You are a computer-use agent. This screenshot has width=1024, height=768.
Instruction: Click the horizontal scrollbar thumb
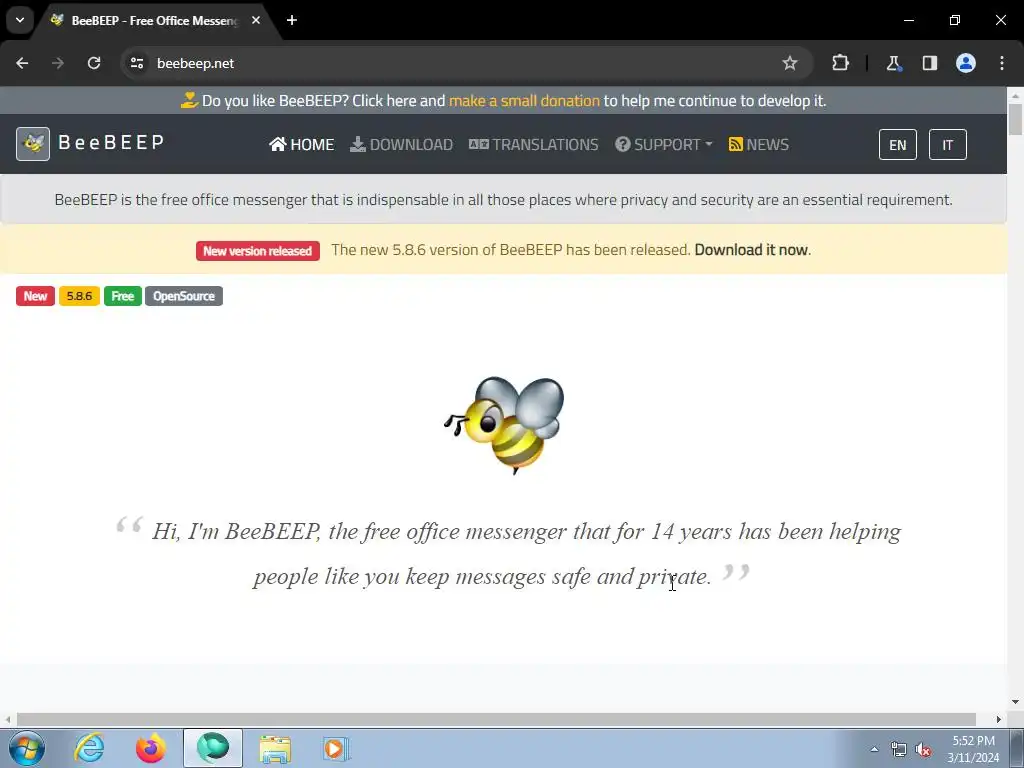(x=496, y=719)
